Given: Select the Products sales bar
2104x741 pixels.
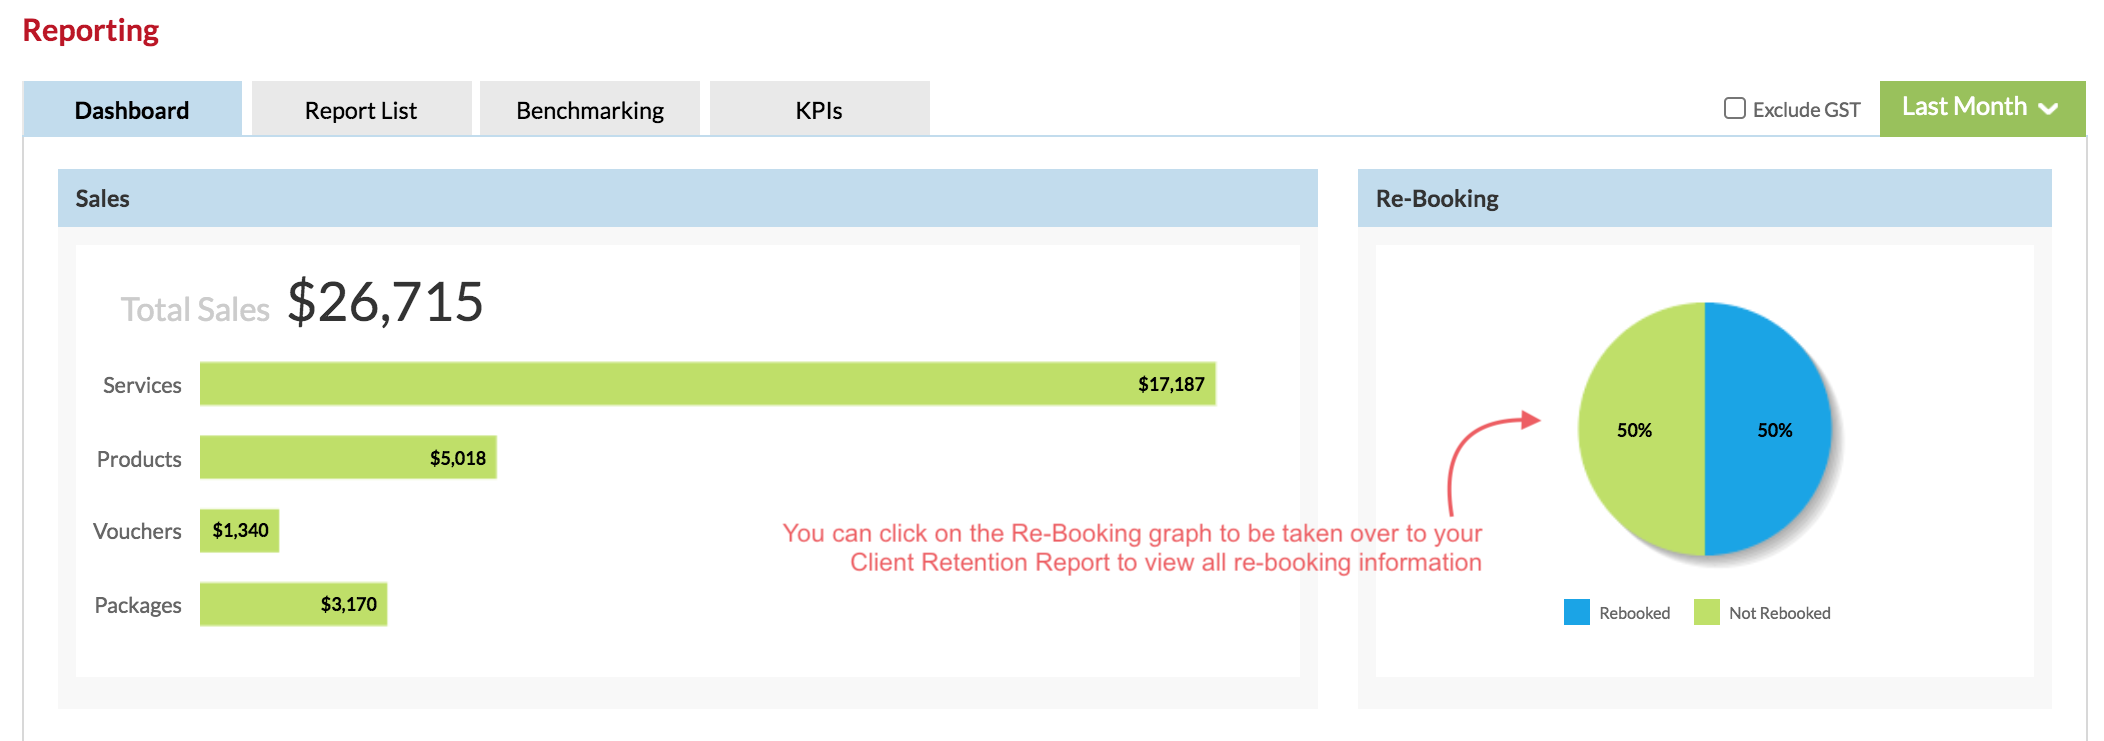Looking at the screenshot, I should [348, 457].
